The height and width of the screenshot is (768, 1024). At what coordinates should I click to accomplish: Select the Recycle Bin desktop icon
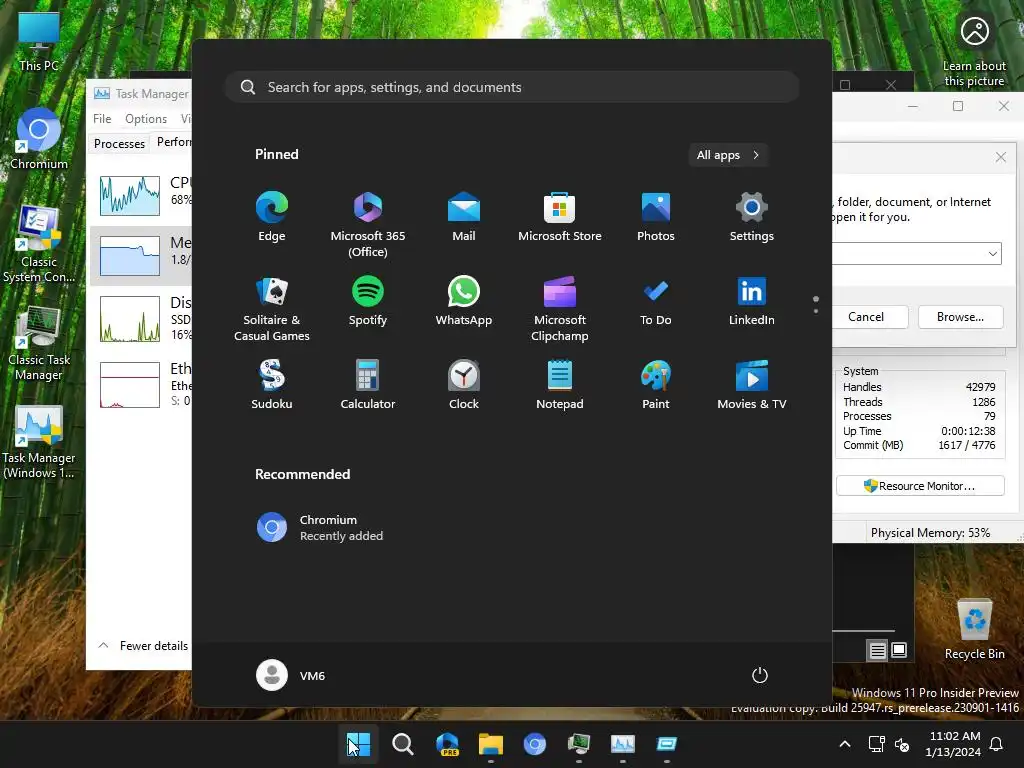[x=974, y=628]
